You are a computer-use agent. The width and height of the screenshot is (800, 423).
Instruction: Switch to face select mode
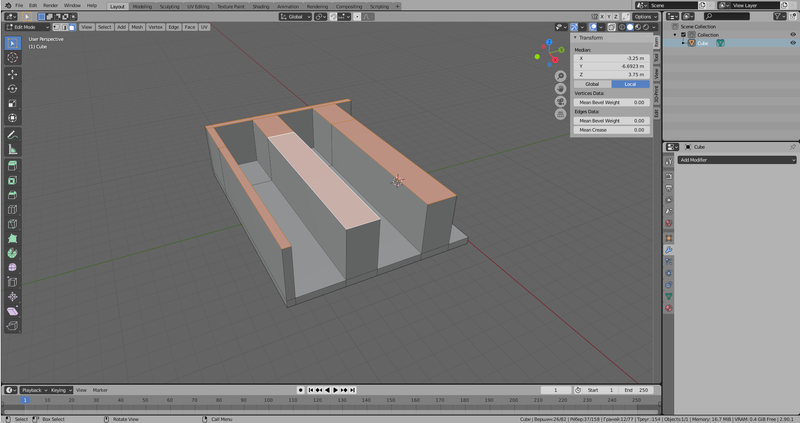[x=72, y=27]
